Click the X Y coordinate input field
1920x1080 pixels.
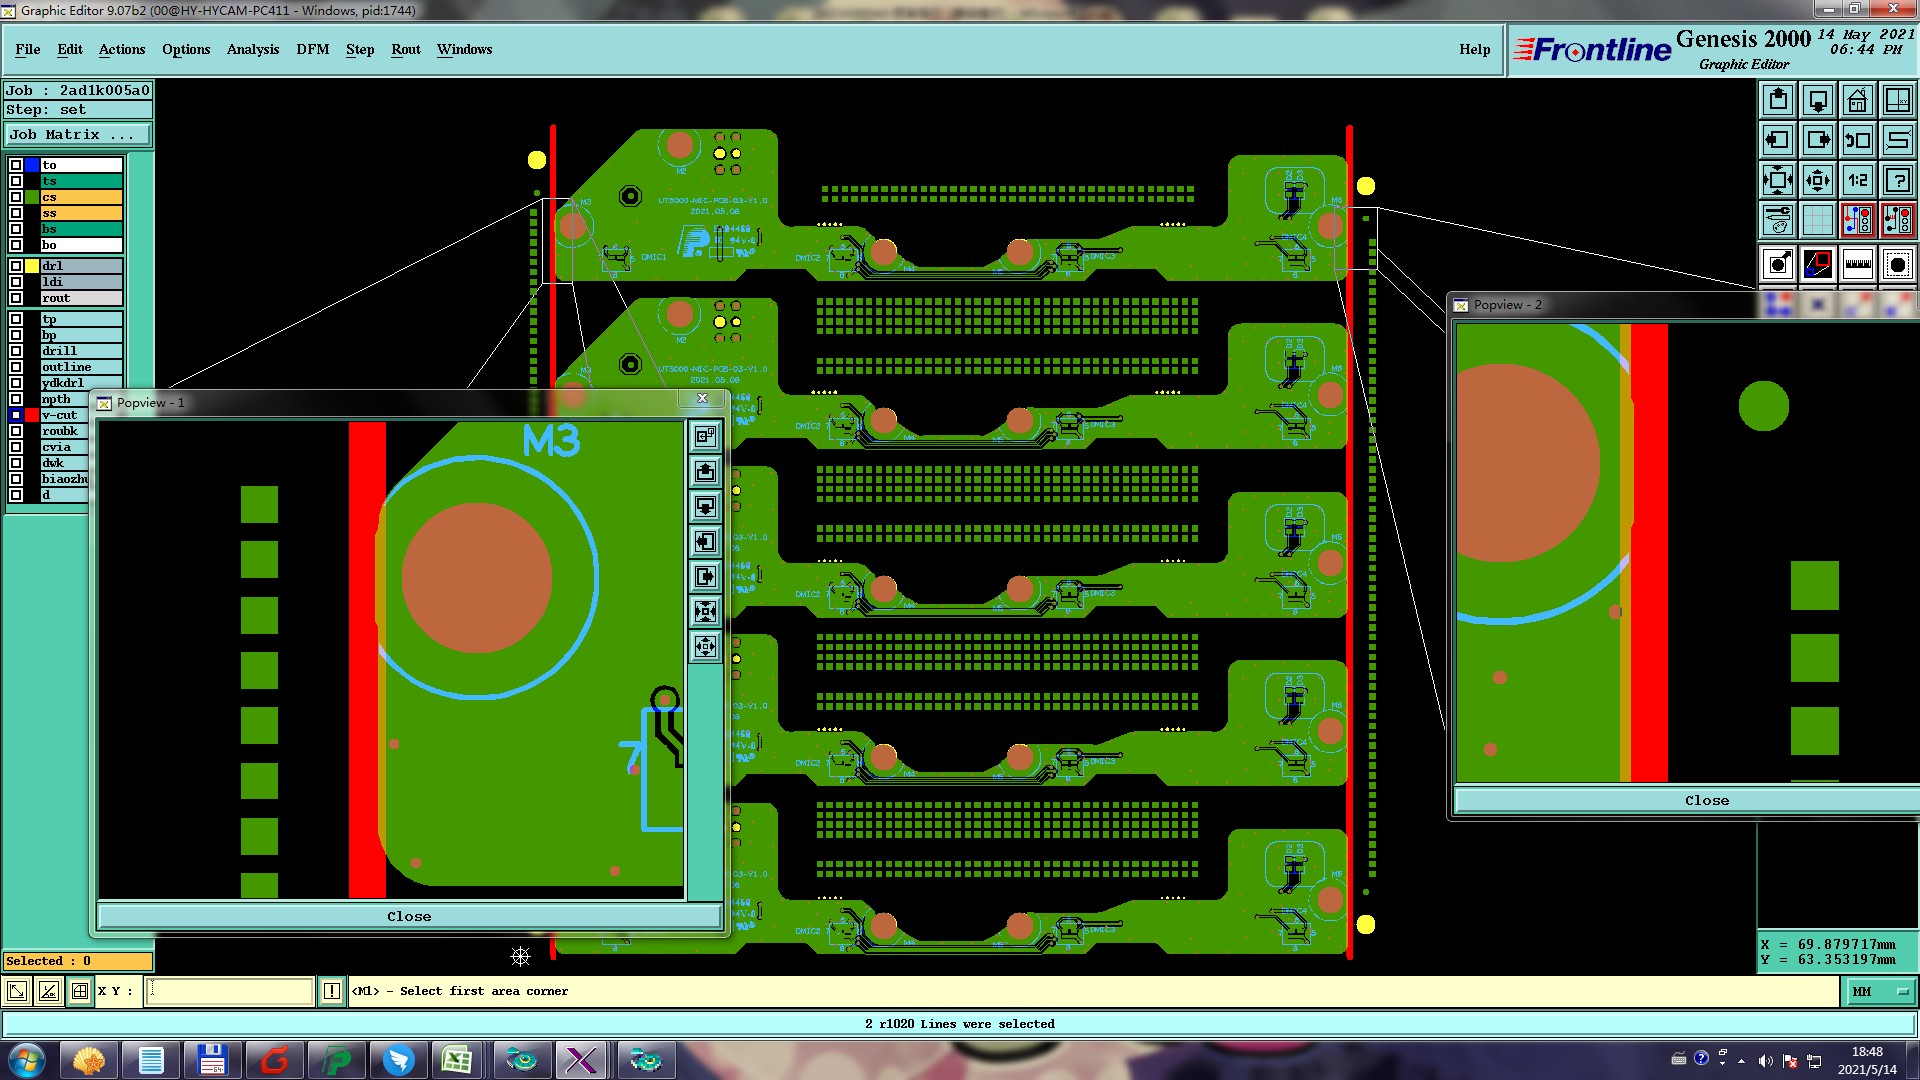[x=230, y=991]
